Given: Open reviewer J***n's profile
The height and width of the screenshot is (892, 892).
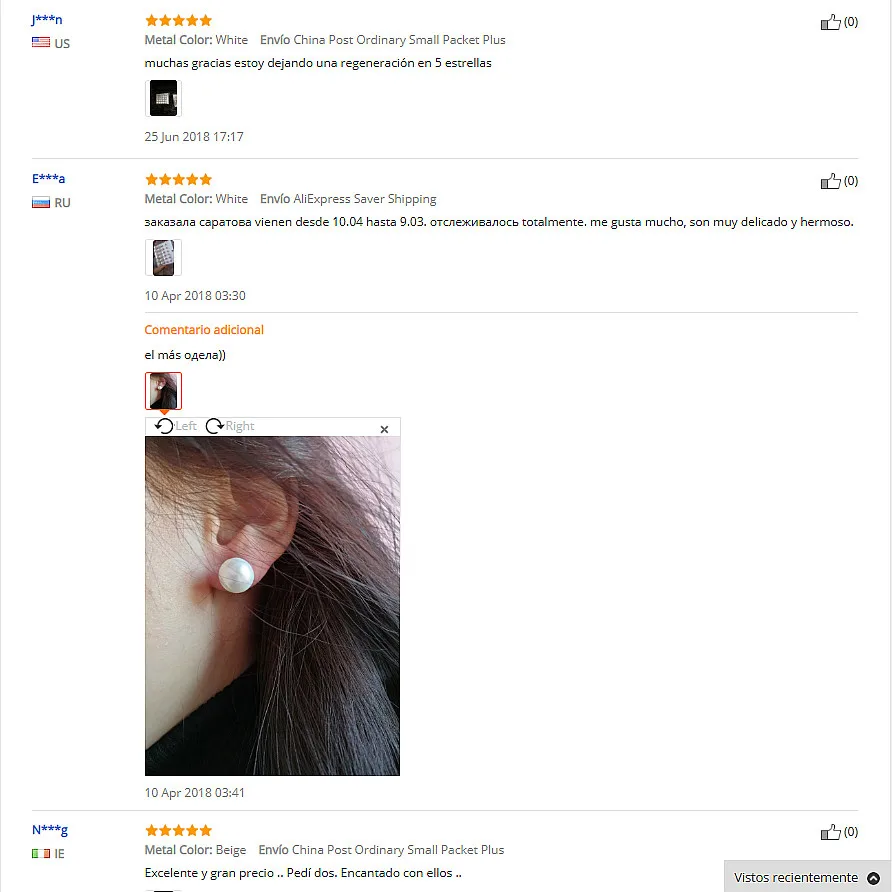Looking at the screenshot, I should pyautogui.click(x=47, y=20).
